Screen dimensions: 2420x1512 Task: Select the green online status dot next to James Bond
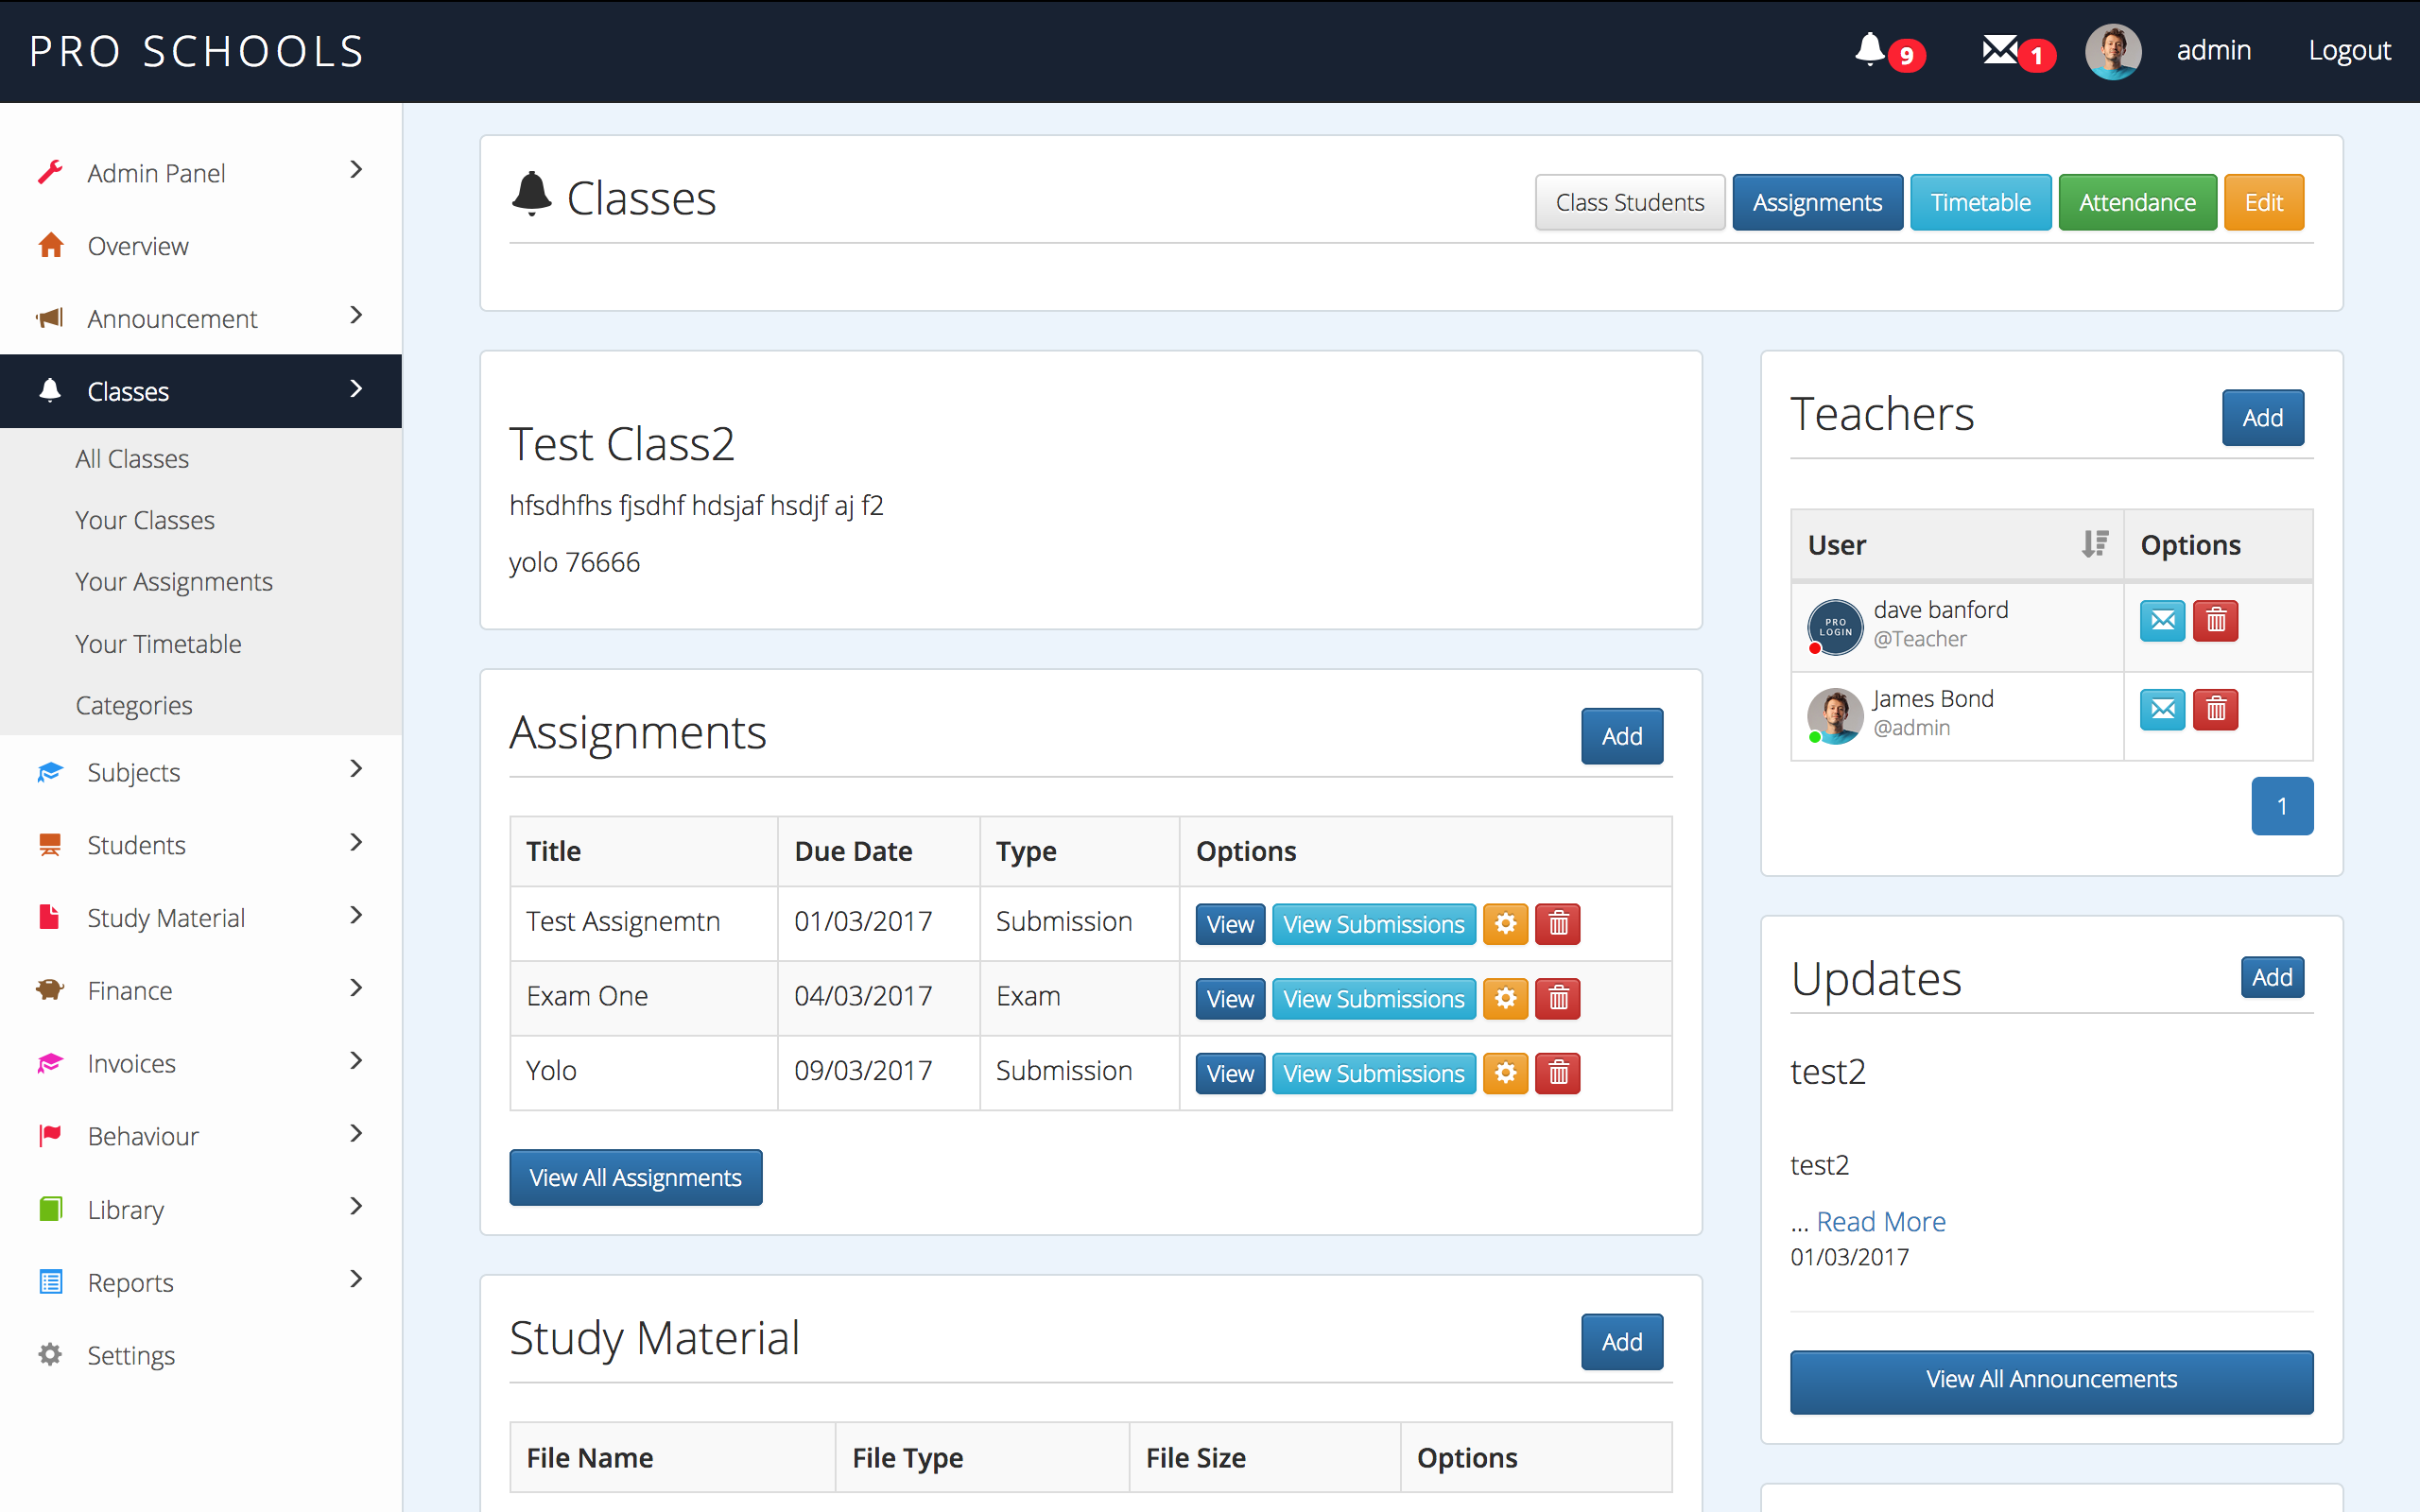[x=1814, y=738]
